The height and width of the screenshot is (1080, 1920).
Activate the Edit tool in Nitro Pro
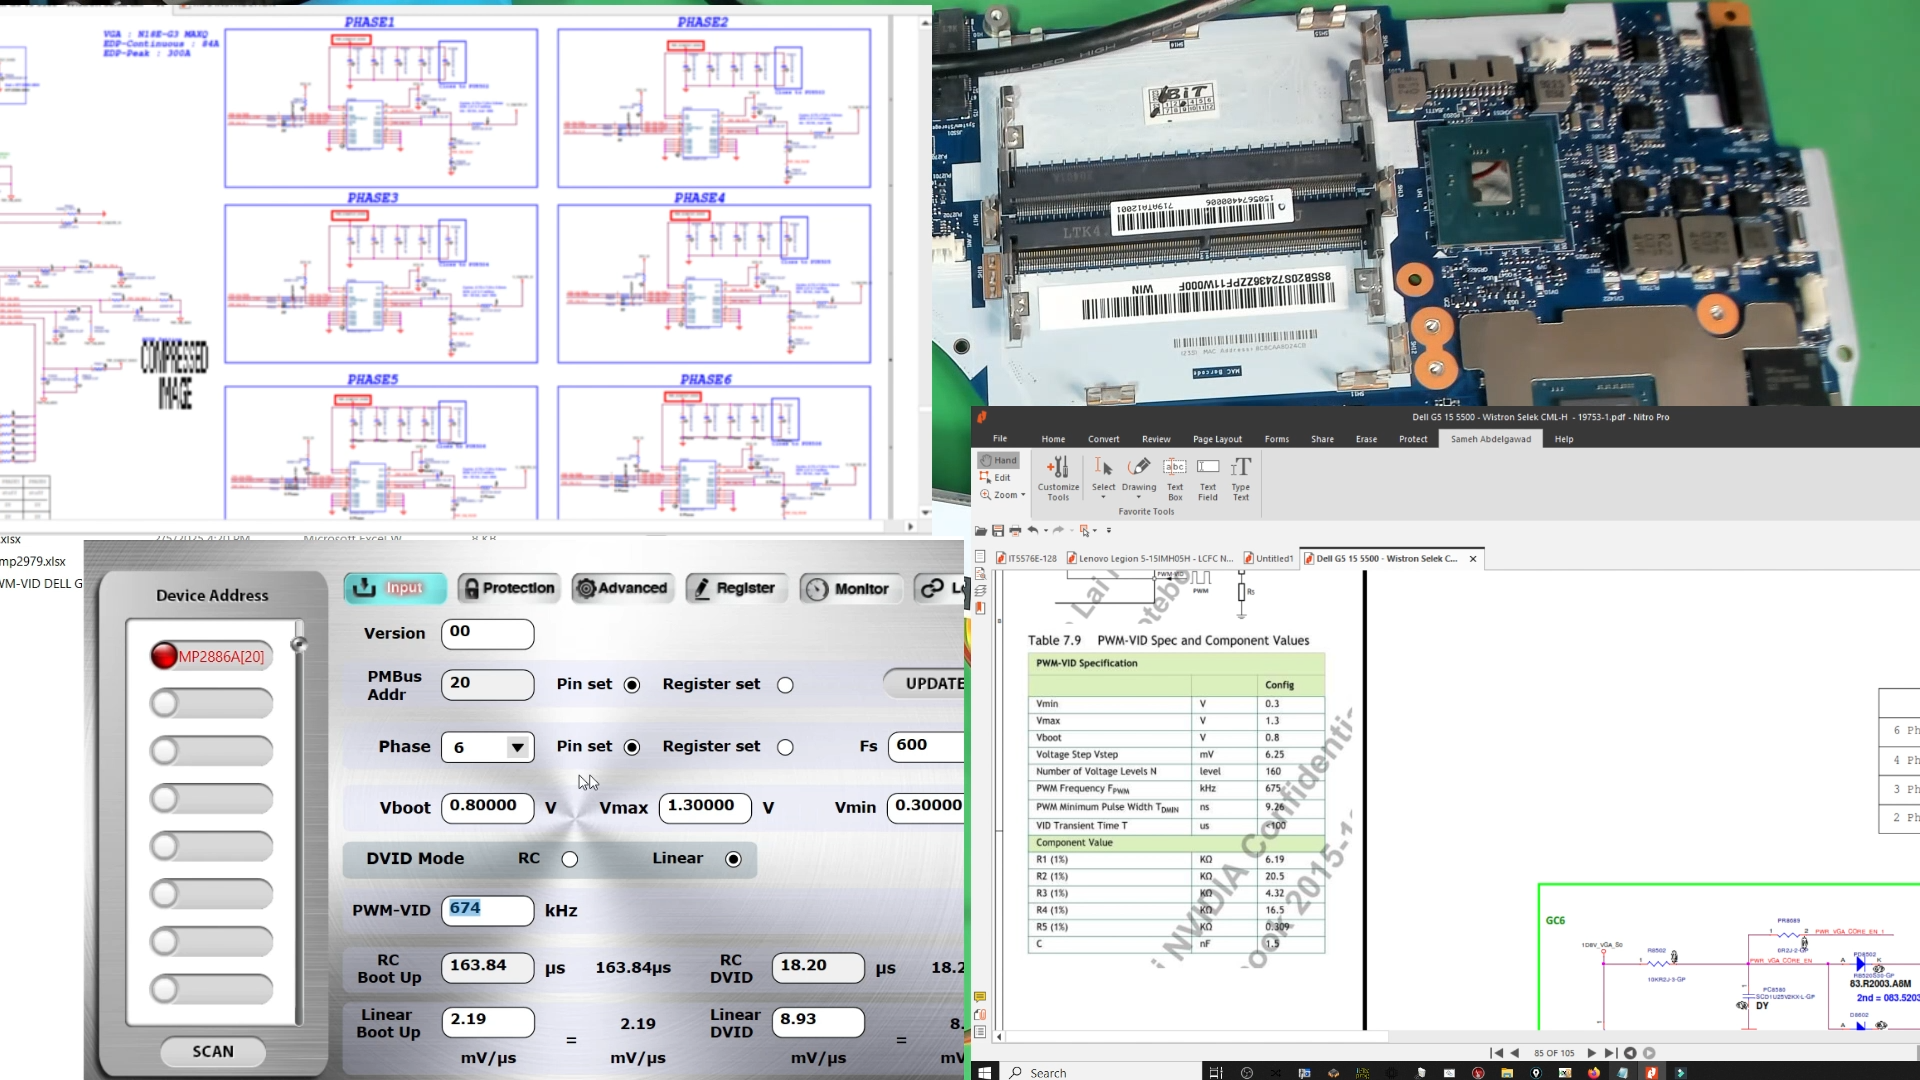[996, 477]
